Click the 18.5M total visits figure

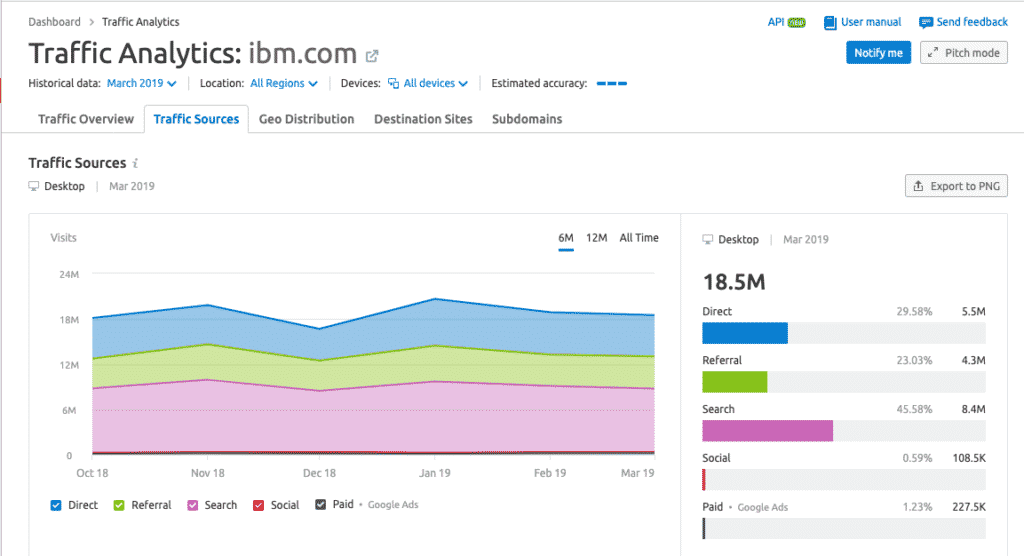pyautogui.click(x=734, y=282)
